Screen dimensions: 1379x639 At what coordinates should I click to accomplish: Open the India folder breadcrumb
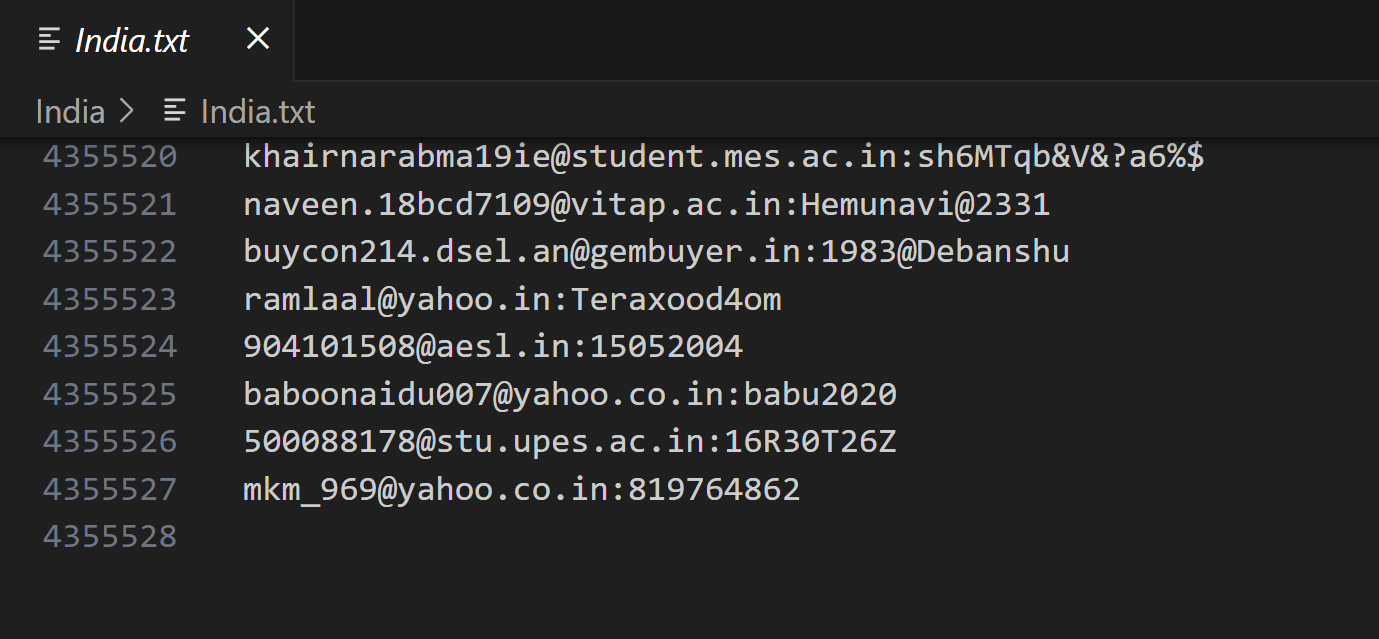pyautogui.click(x=70, y=111)
